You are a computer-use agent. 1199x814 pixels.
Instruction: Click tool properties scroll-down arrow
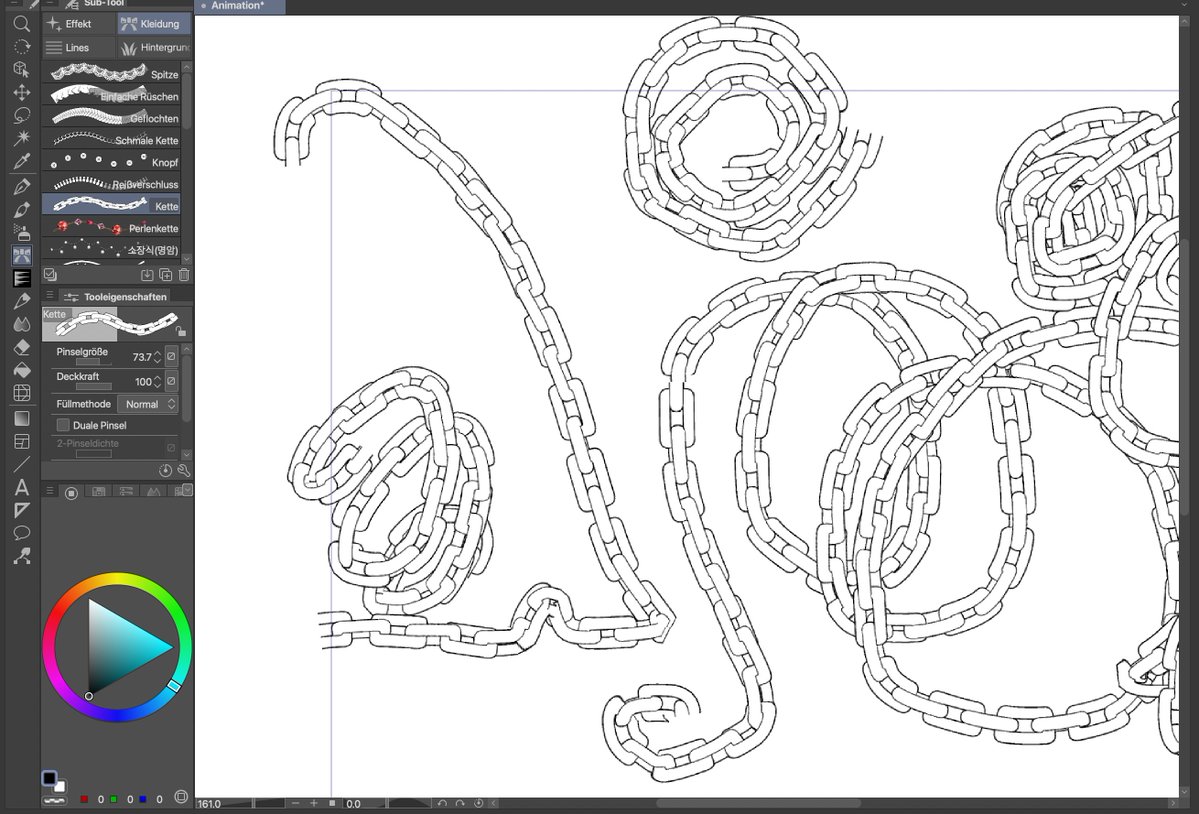(x=187, y=455)
